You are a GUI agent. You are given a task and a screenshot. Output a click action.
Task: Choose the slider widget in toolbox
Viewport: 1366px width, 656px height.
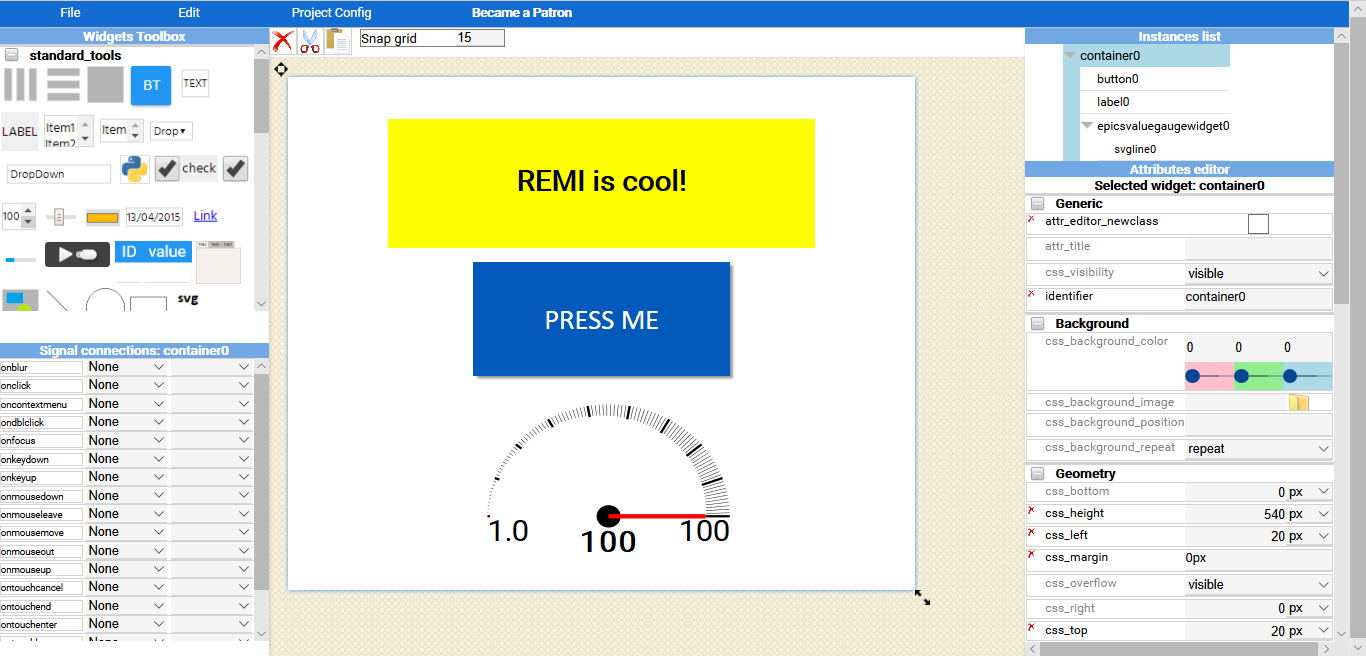point(61,217)
